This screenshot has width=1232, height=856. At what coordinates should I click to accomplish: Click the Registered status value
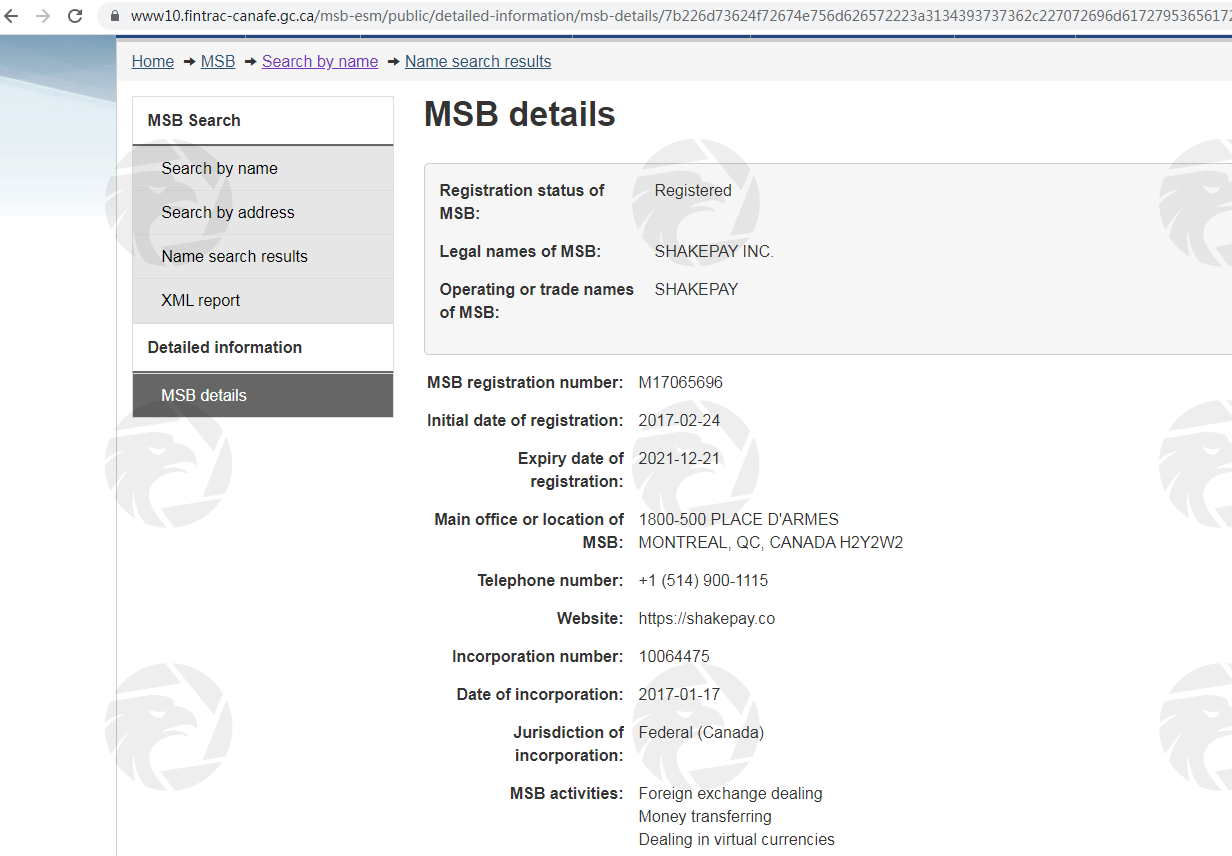point(693,190)
